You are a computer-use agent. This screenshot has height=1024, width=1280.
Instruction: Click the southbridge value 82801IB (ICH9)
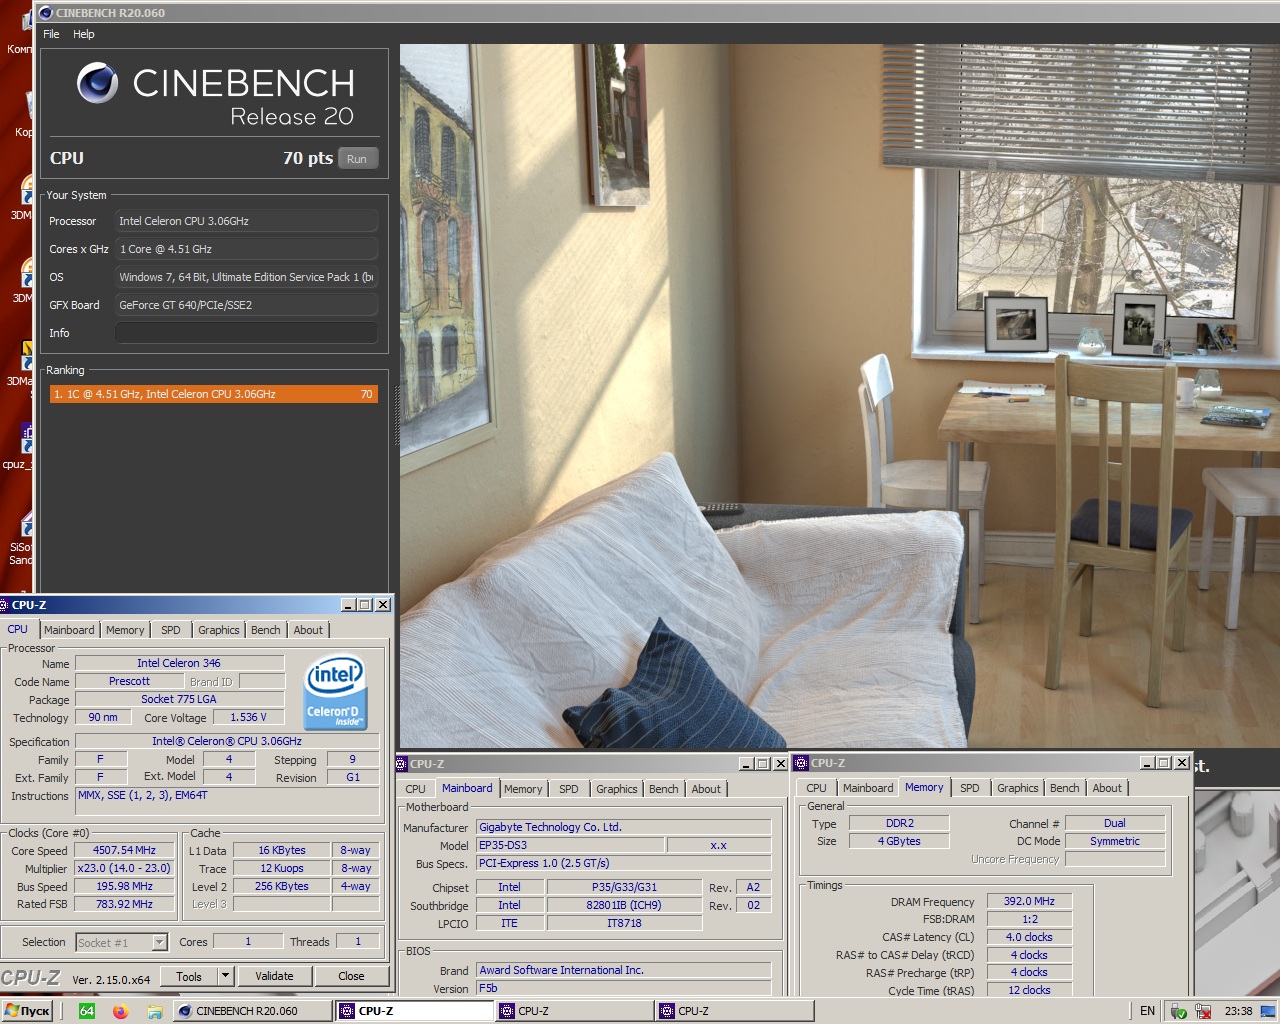[624, 905]
